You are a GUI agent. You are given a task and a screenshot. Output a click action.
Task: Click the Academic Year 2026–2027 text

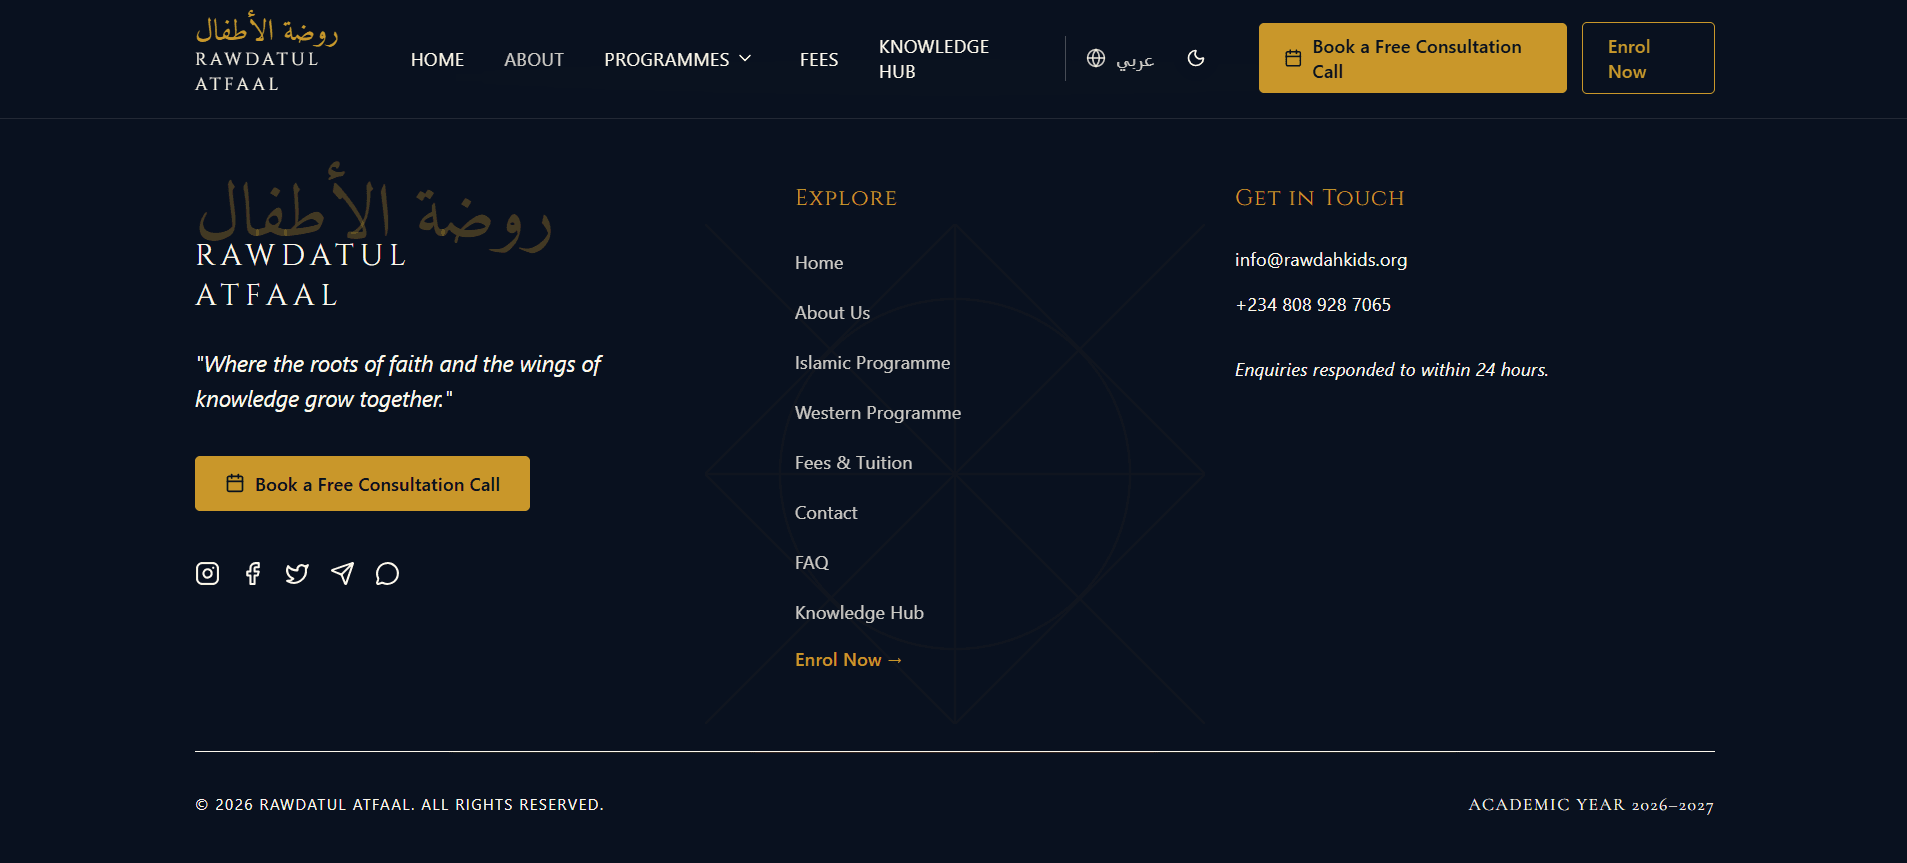click(x=1591, y=805)
